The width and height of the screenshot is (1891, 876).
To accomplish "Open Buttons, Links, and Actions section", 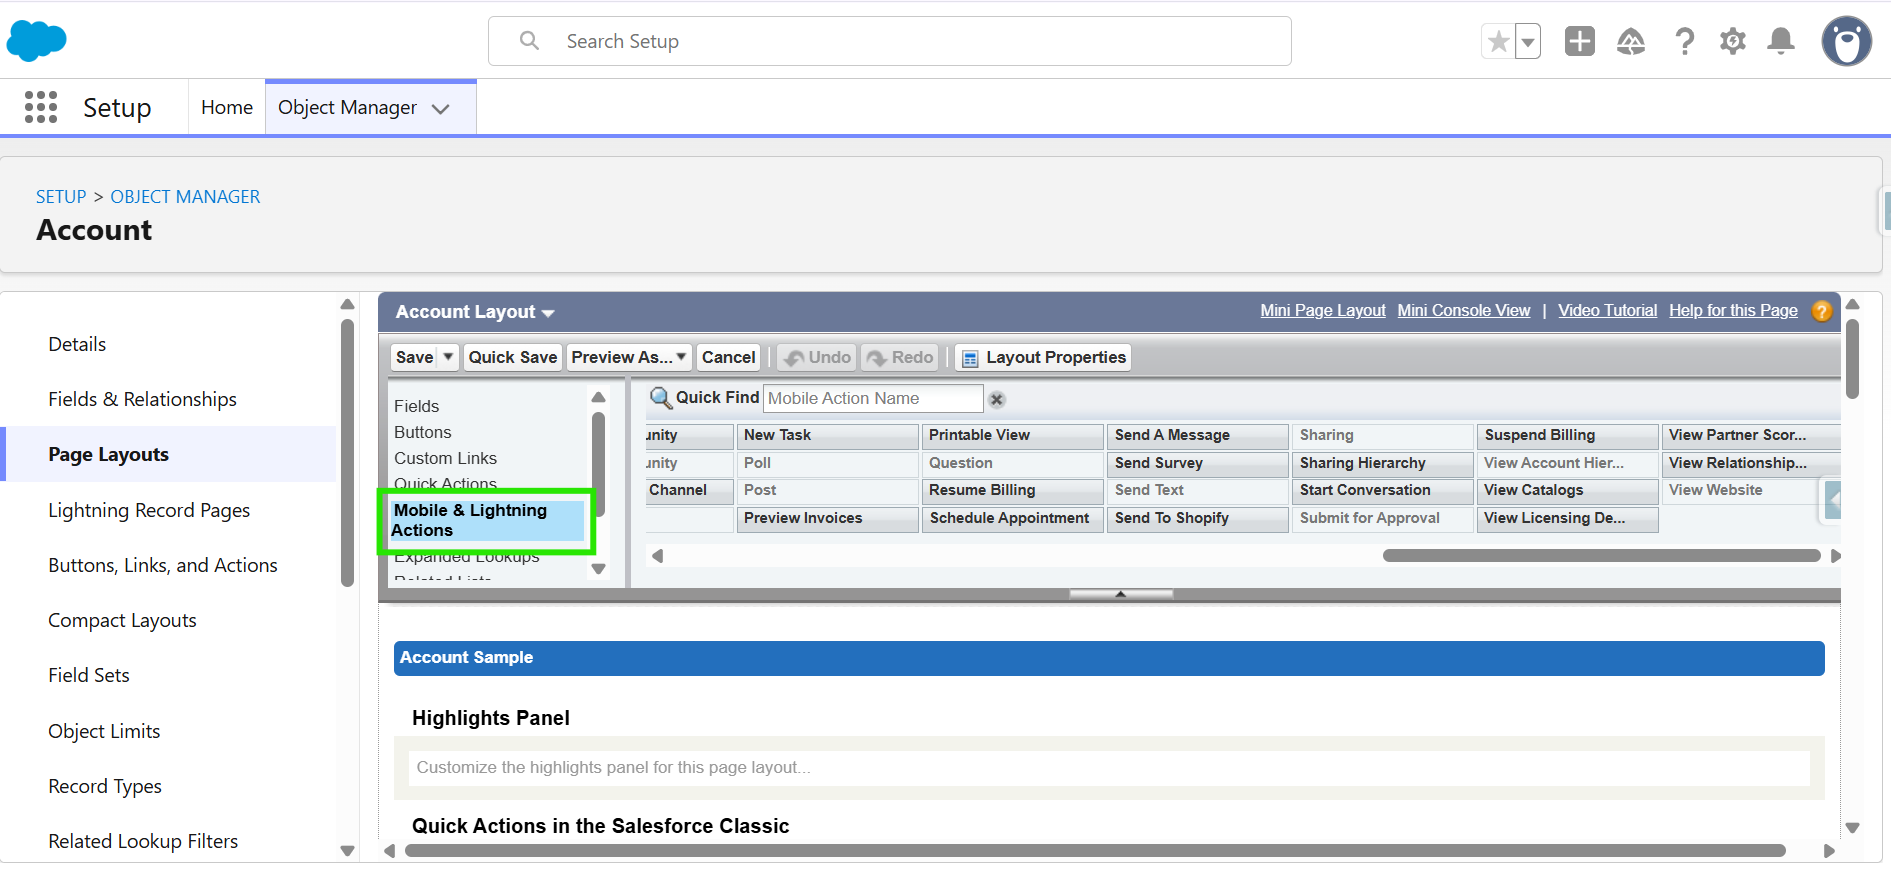I will [163, 565].
